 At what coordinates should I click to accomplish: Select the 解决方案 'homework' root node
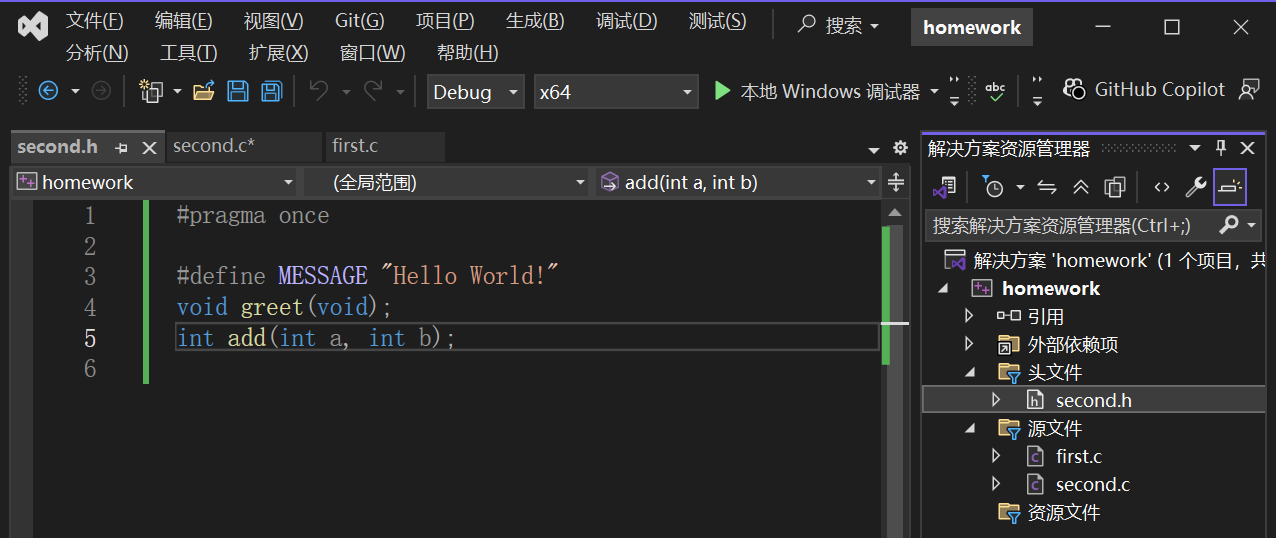coord(1106,260)
